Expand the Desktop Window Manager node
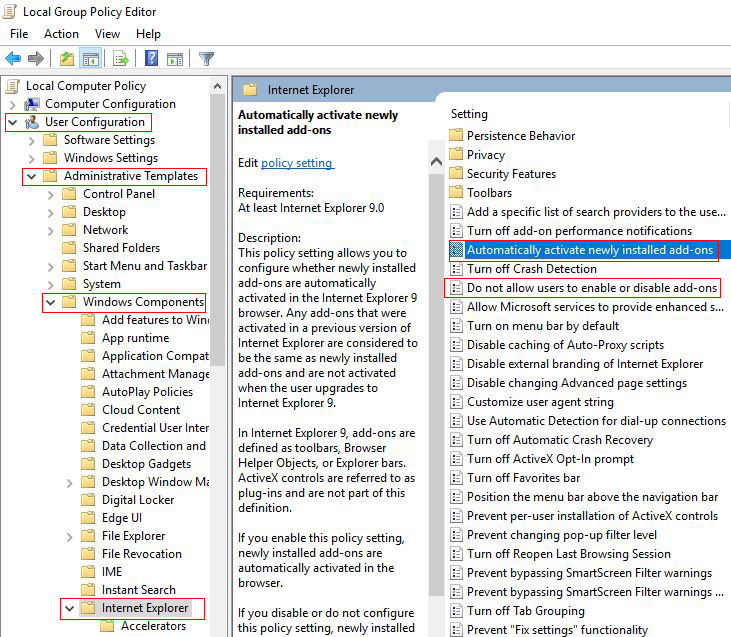The height and width of the screenshot is (637, 731). click(x=70, y=483)
